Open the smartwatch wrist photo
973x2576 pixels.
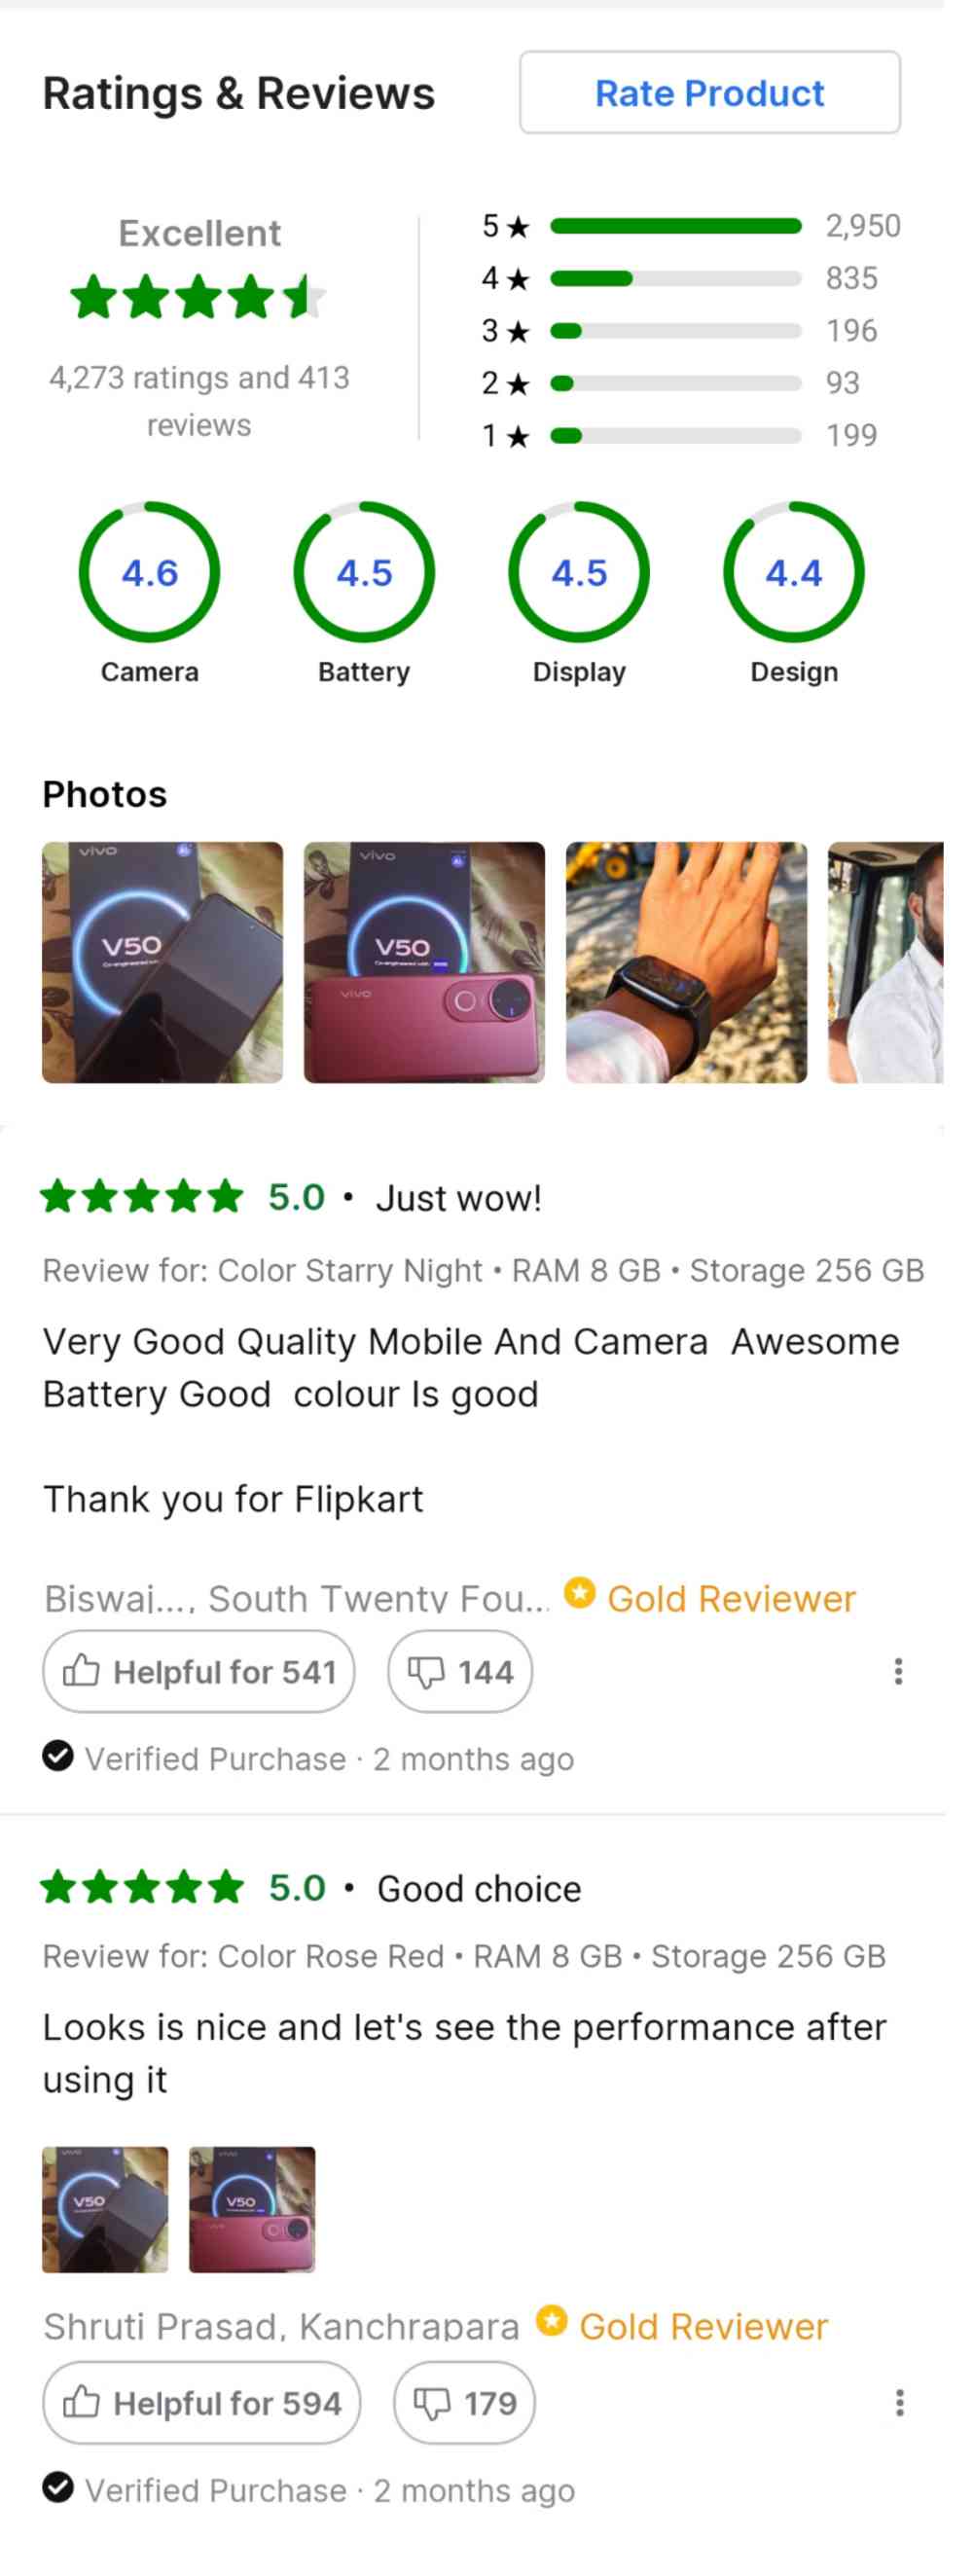click(686, 962)
